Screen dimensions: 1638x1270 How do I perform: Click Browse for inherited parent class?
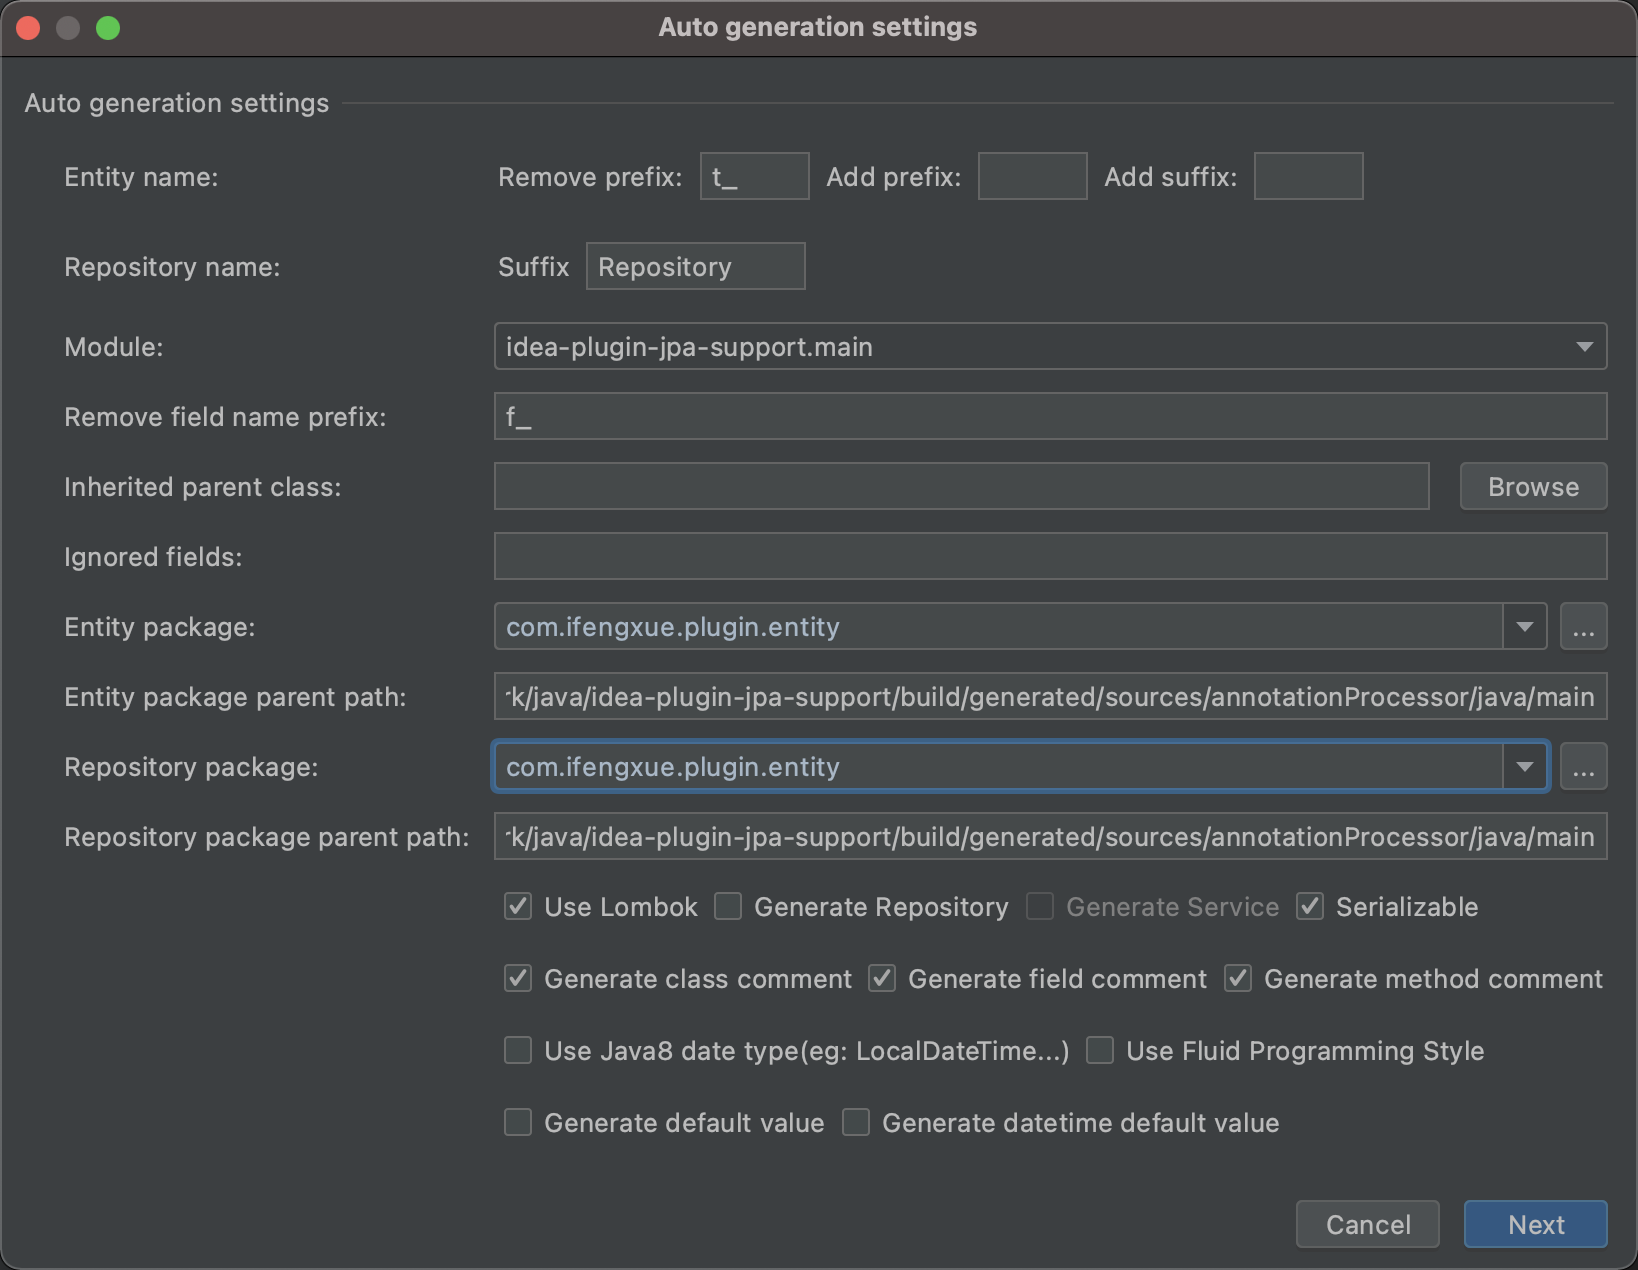(x=1533, y=487)
